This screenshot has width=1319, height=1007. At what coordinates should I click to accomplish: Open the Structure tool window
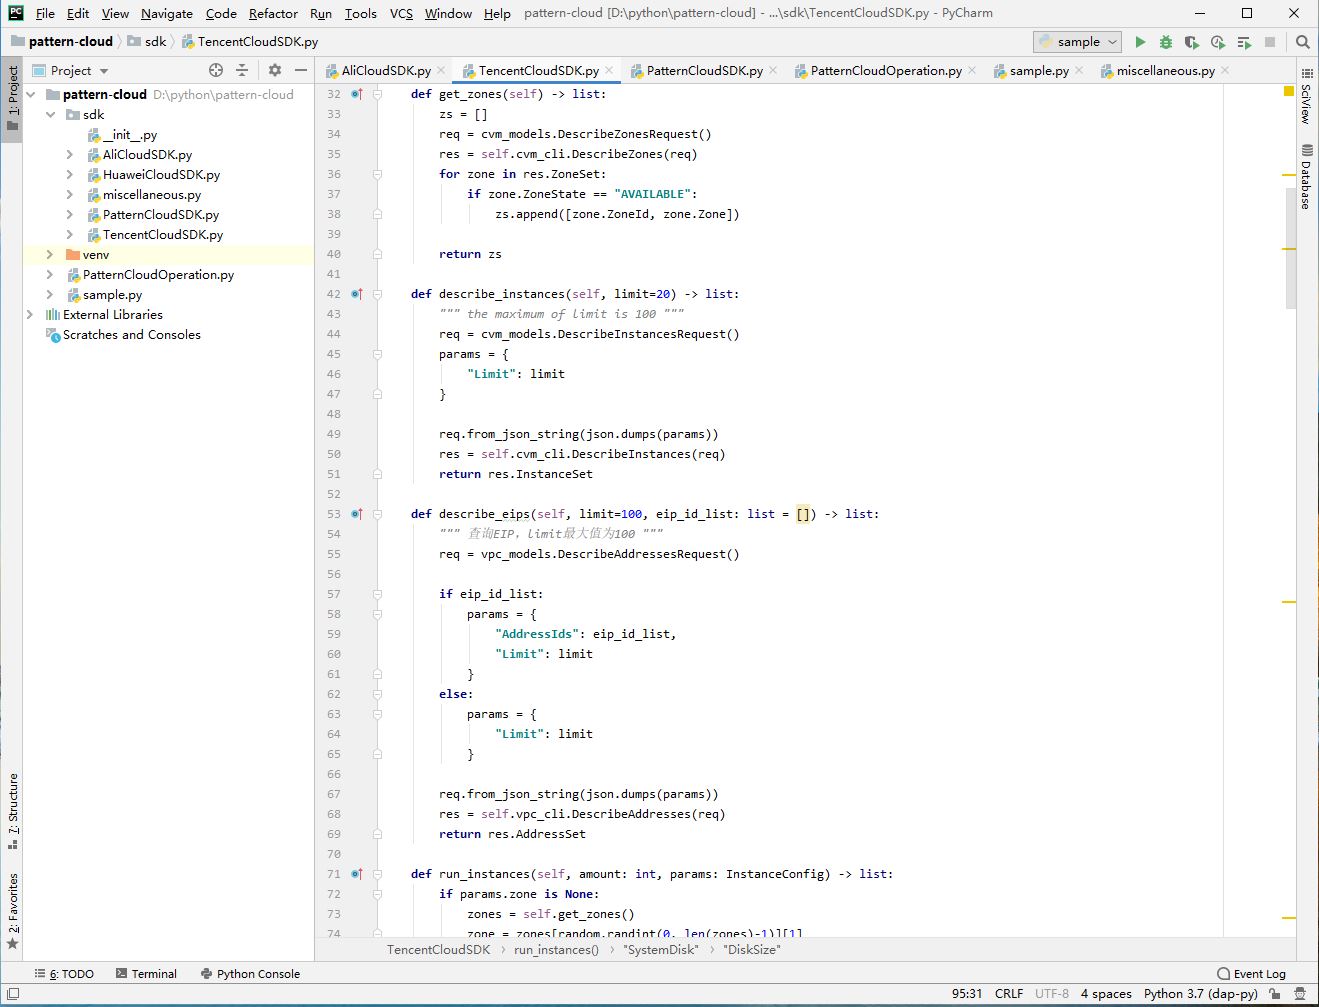click(12, 811)
